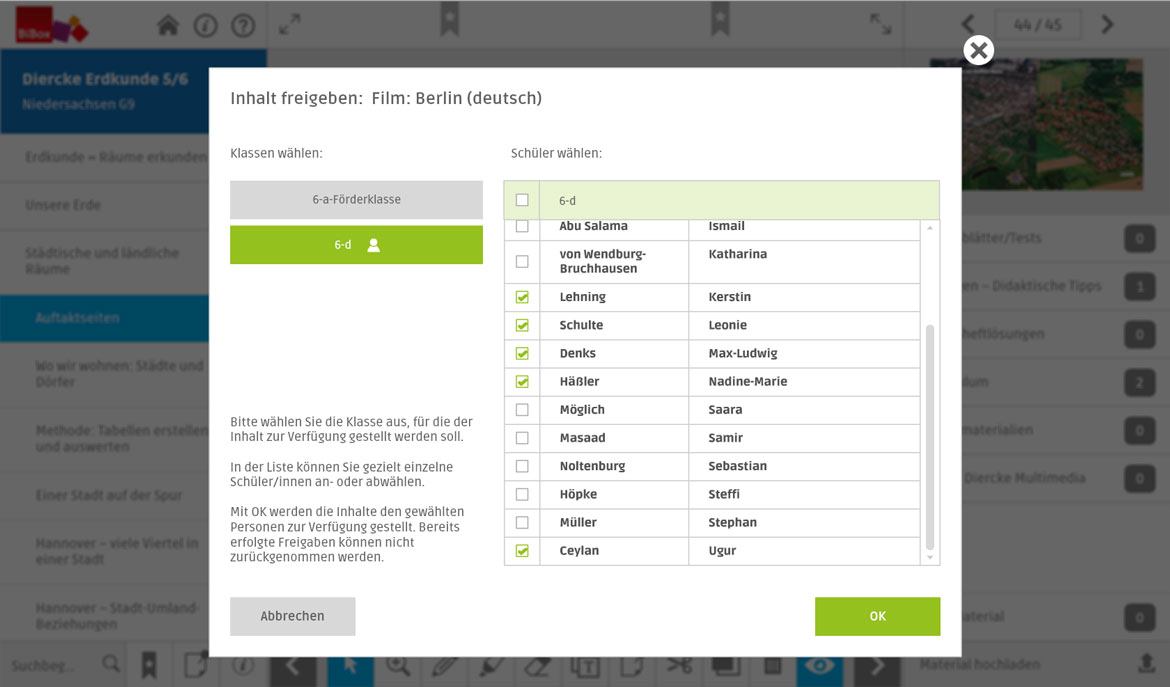Click the search magnifier icon
The width and height of the screenshot is (1170, 687).
111,664
